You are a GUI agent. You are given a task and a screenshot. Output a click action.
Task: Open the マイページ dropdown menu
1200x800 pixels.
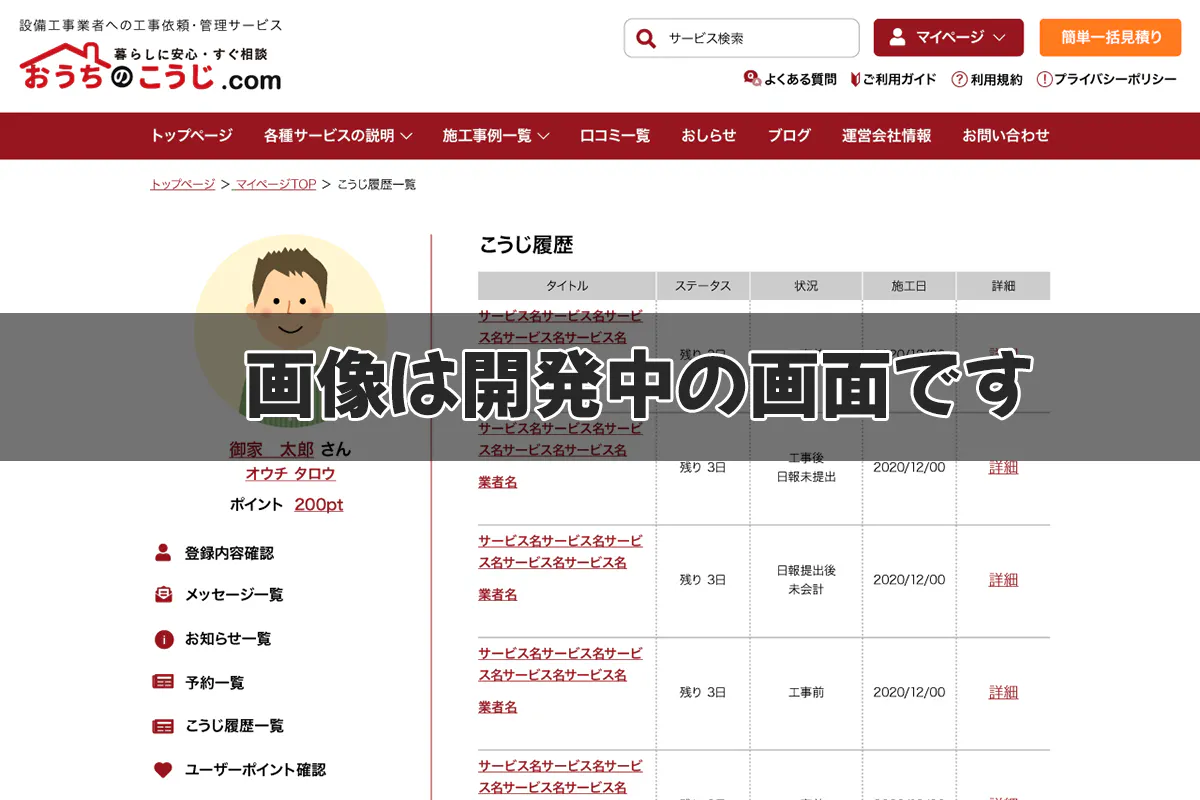click(947, 37)
